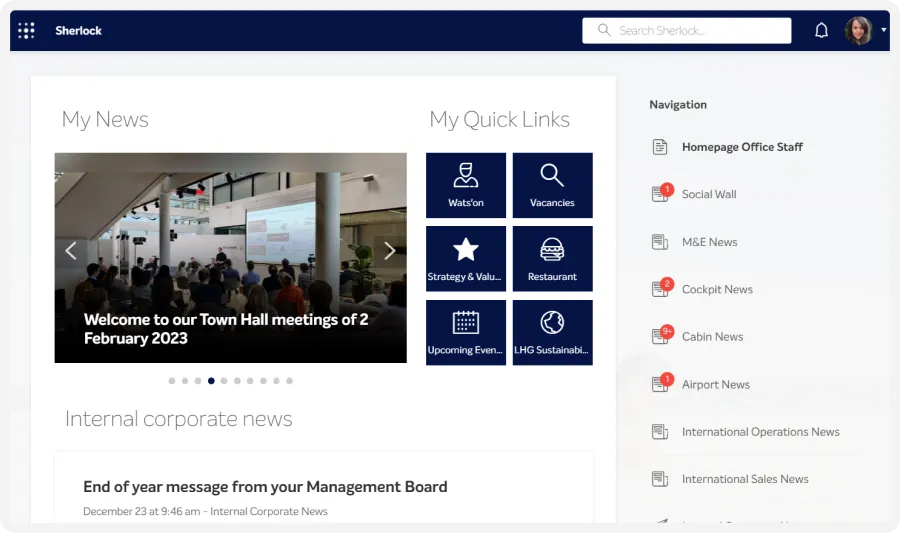The width and height of the screenshot is (900, 533).
Task: Select the ninth carousel dot
Action: (x=276, y=381)
